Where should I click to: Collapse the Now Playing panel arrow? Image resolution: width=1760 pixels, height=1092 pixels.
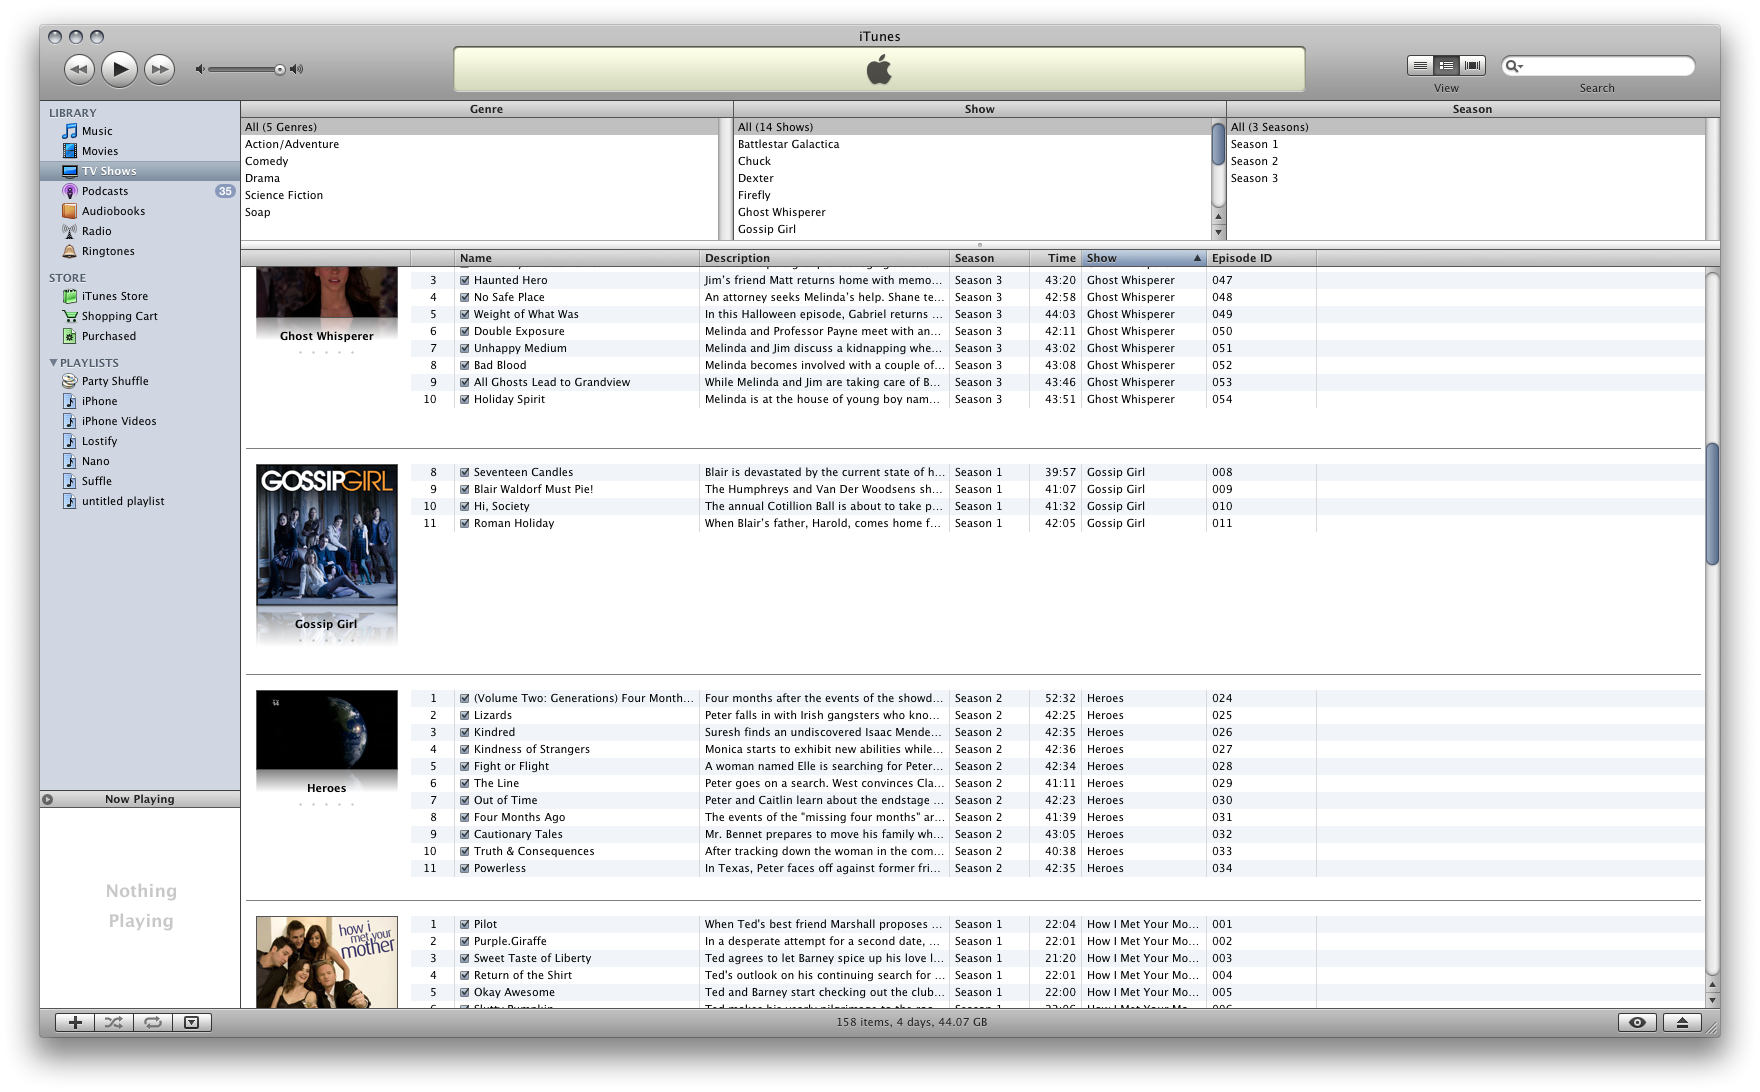pyautogui.click(x=47, y=799)
